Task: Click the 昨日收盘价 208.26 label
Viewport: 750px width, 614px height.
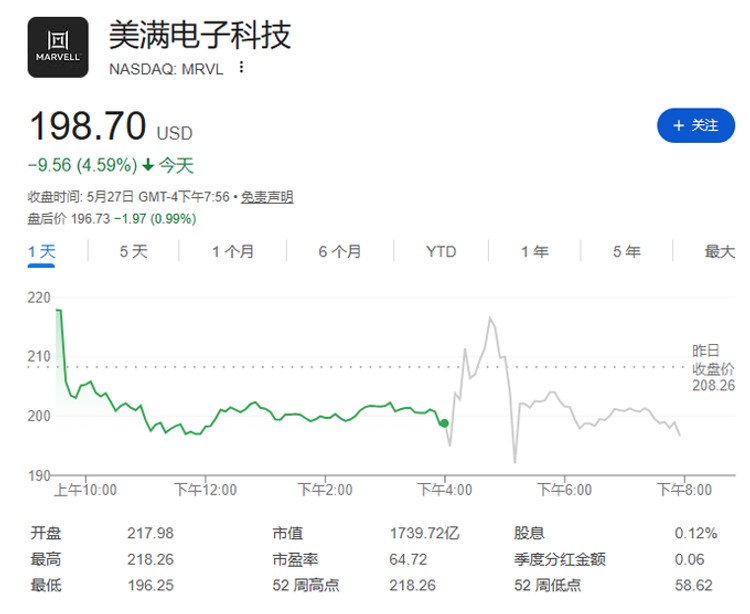Action: coord(713,368)
